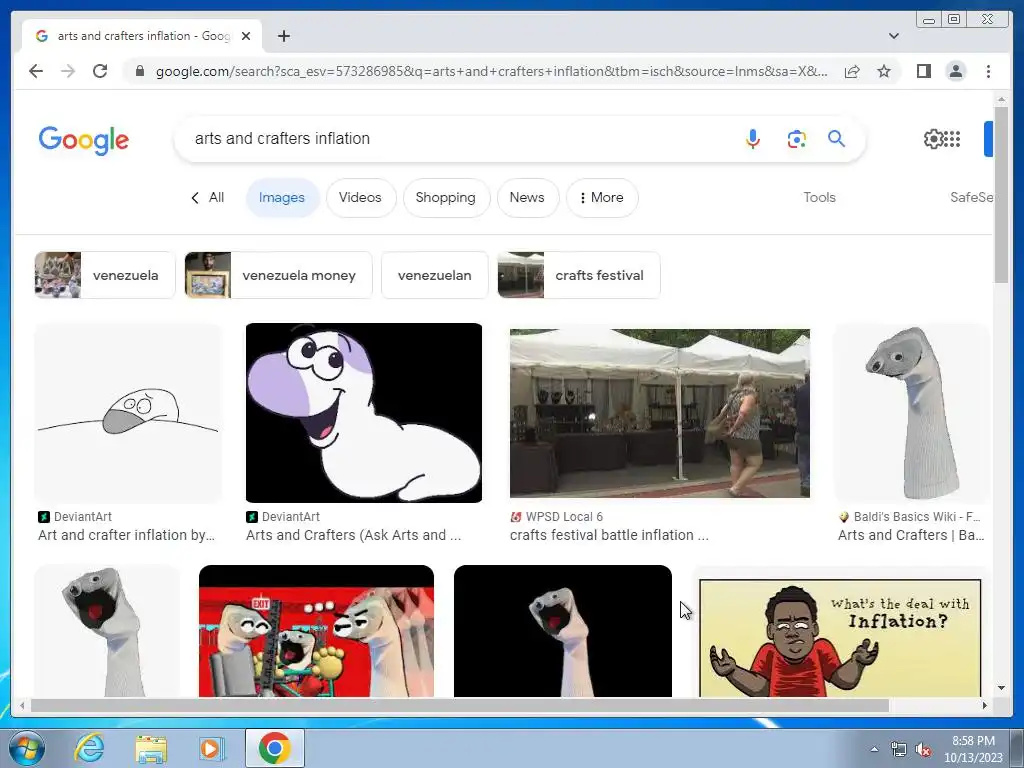This screenshot has height=768, width=1024.
Task: Search by image with Google Lens icon
Action: [x=796, y=138]
